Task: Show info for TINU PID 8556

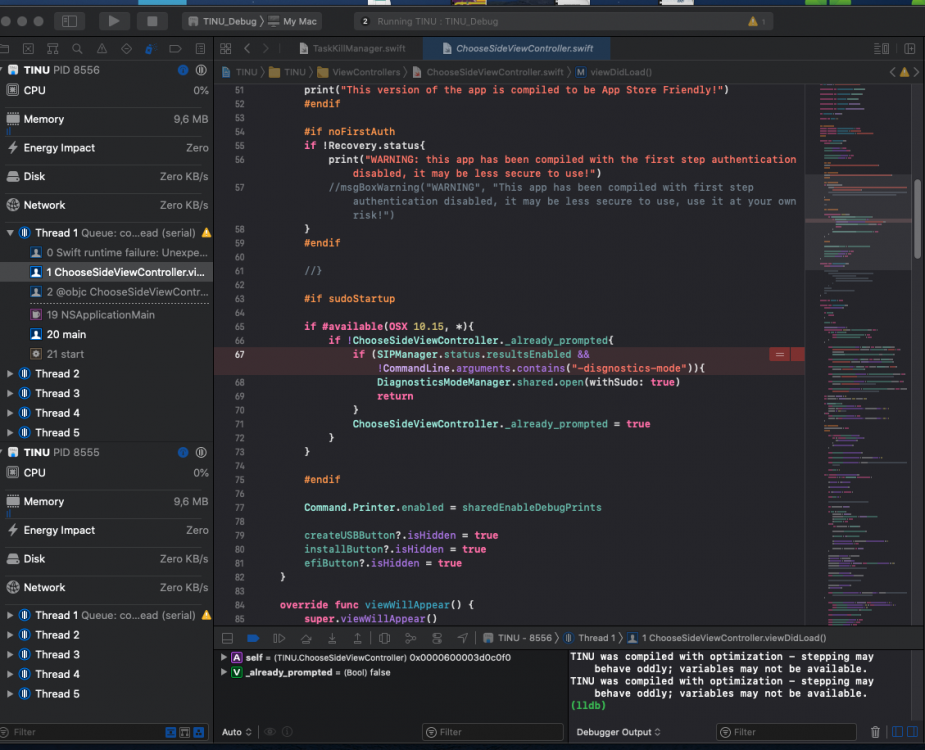Action: click(183, 70)
